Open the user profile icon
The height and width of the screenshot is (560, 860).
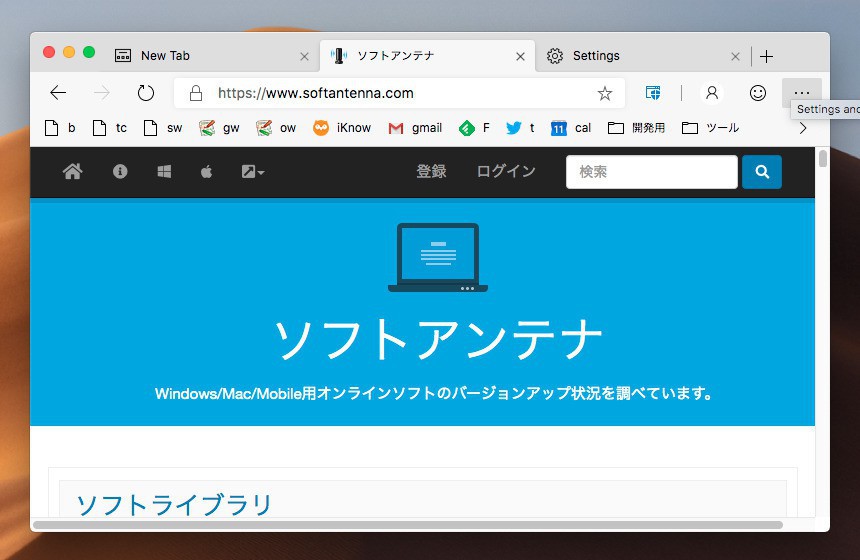[712, 93]
